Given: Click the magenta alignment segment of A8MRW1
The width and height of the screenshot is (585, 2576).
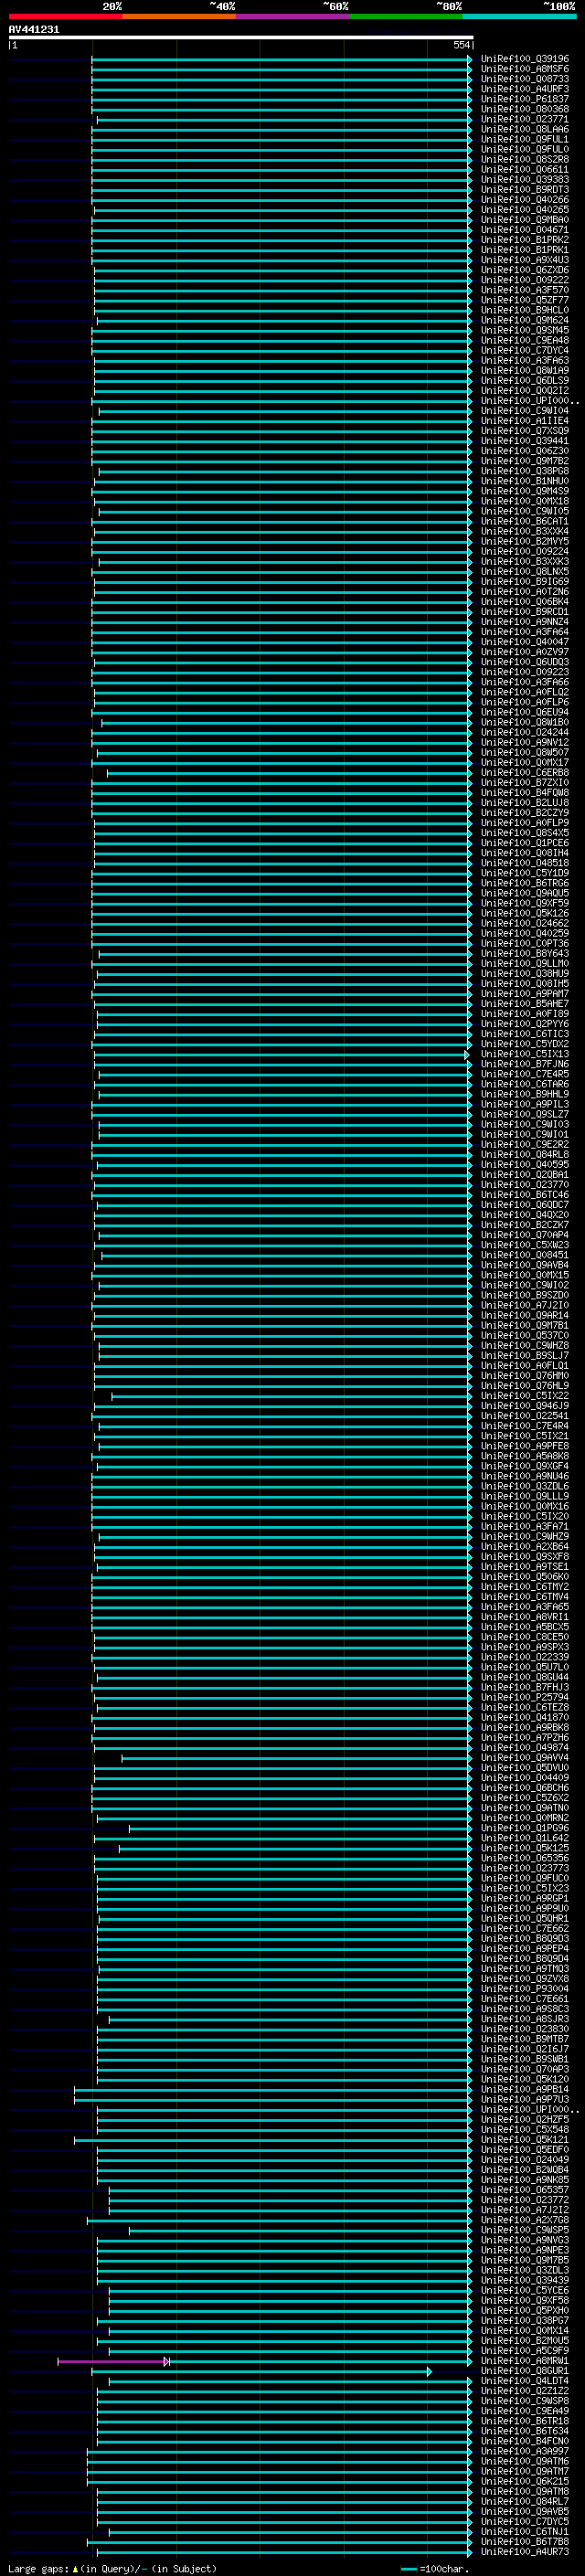Looking at the screenshot, I should 112,2361.
